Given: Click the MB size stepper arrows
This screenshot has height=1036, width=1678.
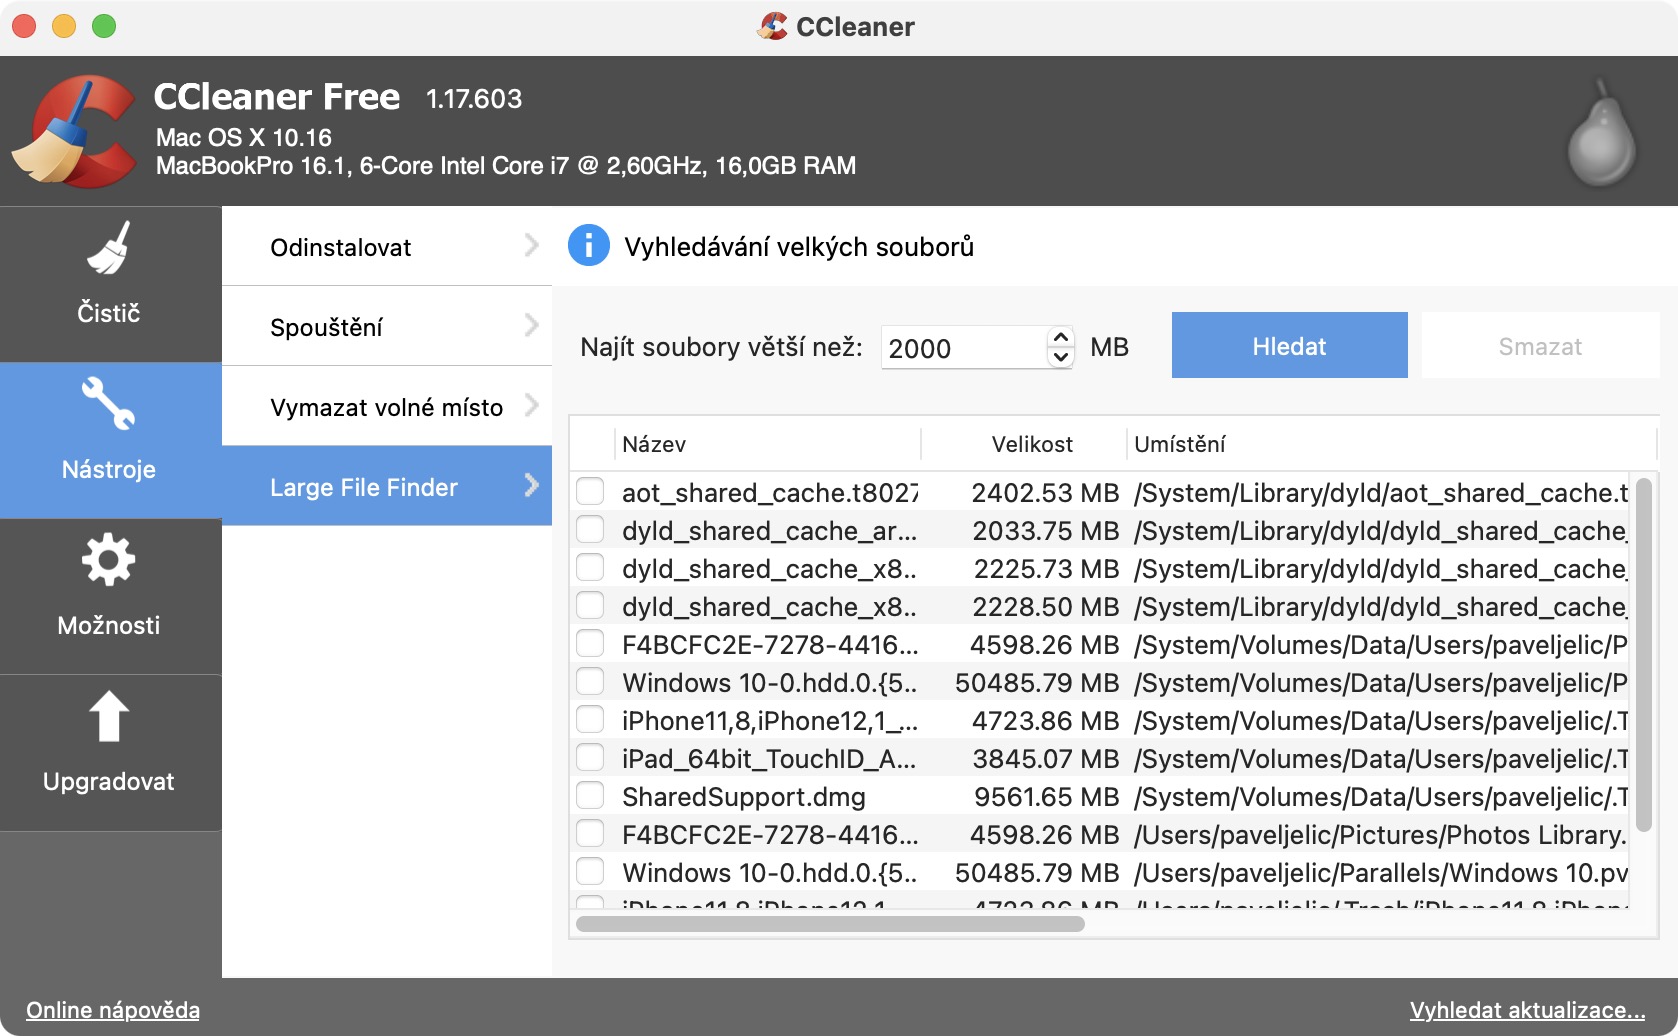Looking at the screenshot, I should 1061,347.
